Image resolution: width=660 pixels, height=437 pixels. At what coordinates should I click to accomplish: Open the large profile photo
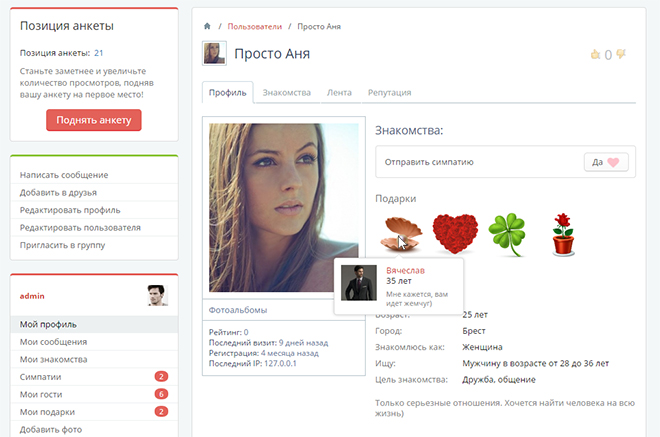[x=284, y=207]
